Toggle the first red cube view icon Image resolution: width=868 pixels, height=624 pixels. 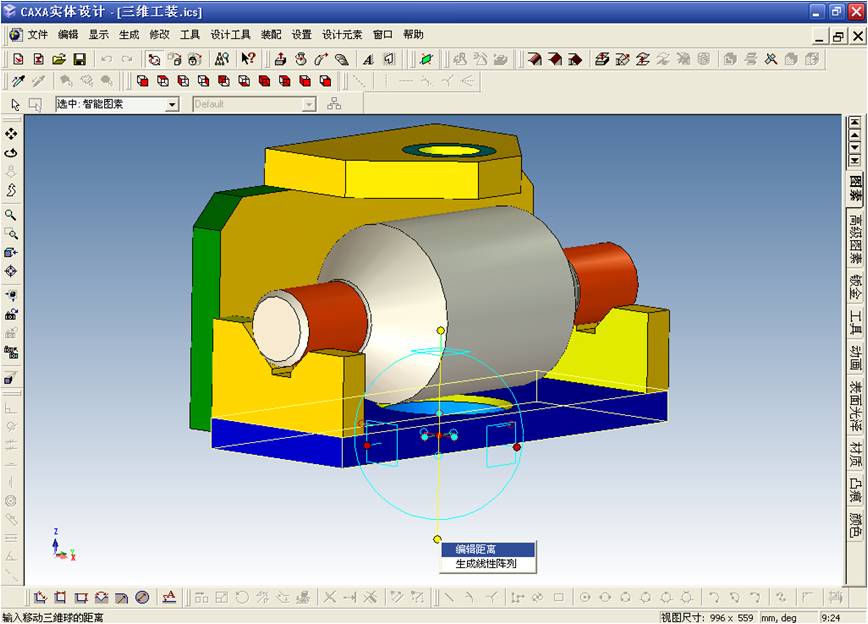click(142, 81)
